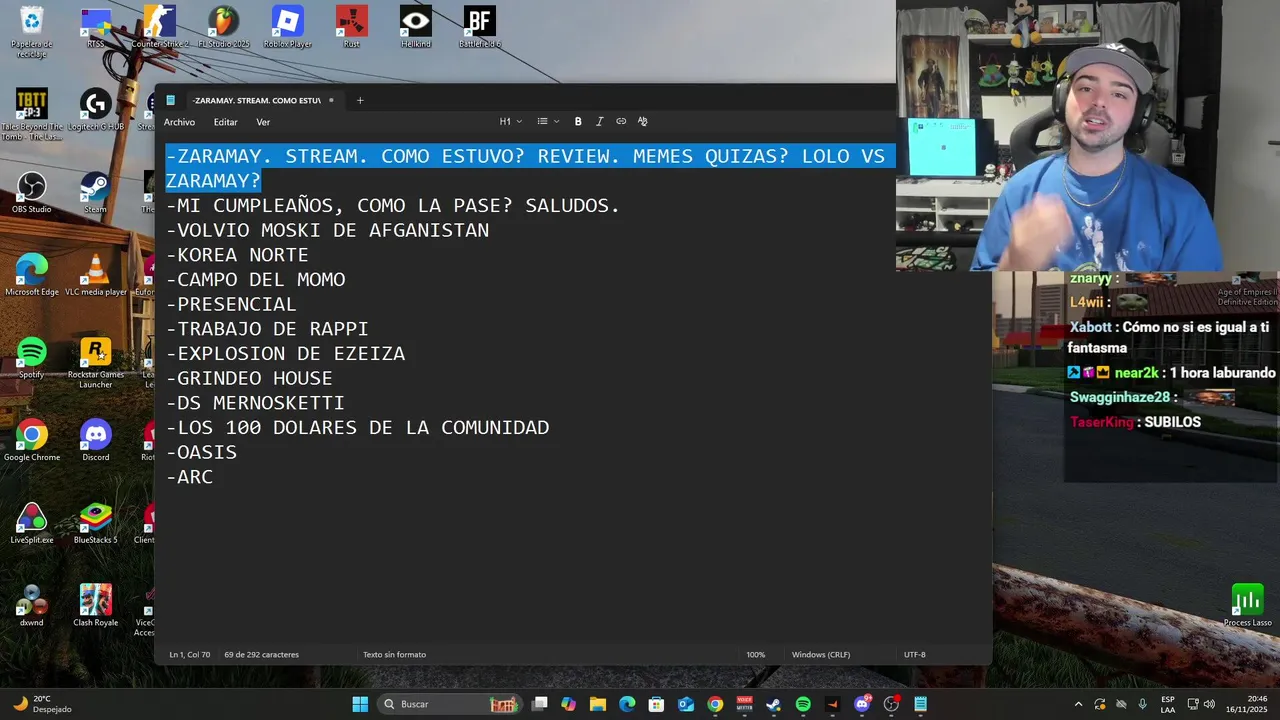Select the Rust desktop icon
This screenshot has width=1280, height=720.
(x=352, y=27)
